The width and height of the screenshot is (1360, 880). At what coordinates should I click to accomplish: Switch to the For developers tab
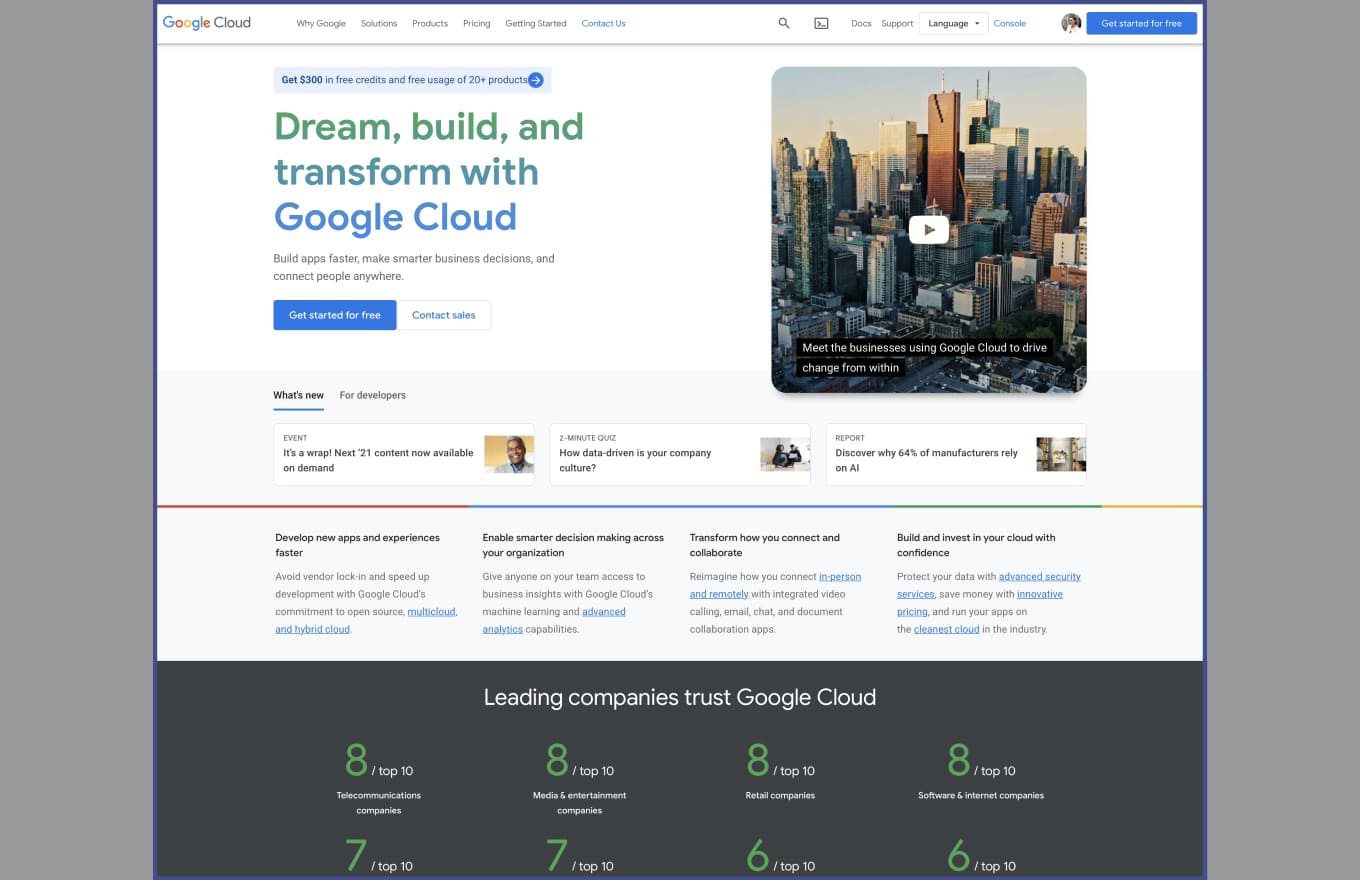372,395
